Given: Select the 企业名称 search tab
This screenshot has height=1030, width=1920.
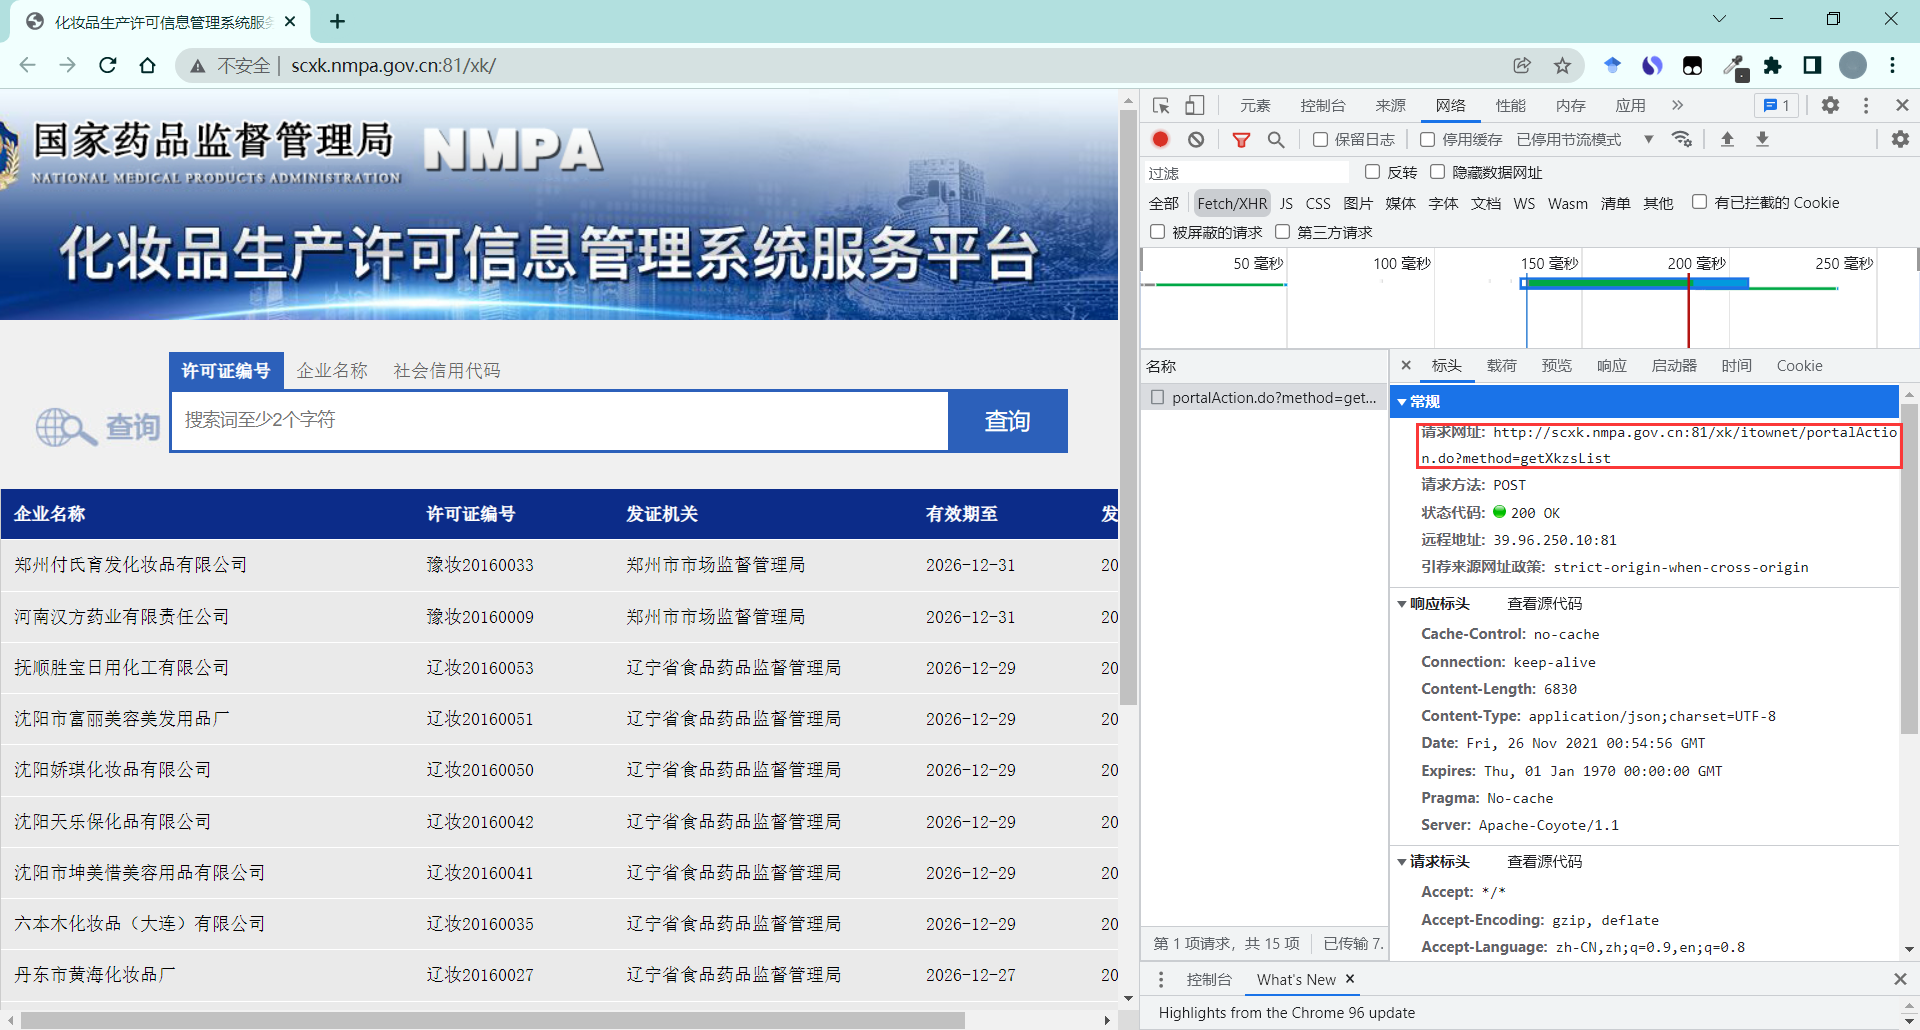Looking at the screenshot, I should pos(332,371).
